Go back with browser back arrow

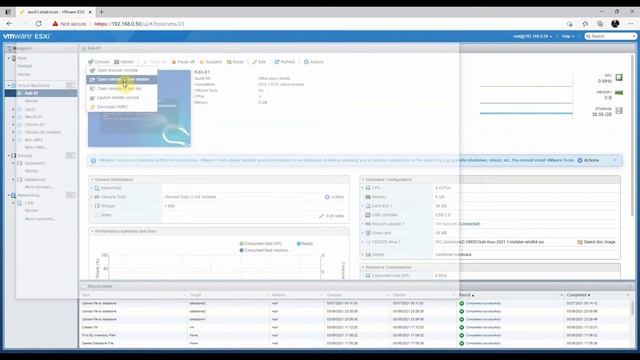point(9,24)
